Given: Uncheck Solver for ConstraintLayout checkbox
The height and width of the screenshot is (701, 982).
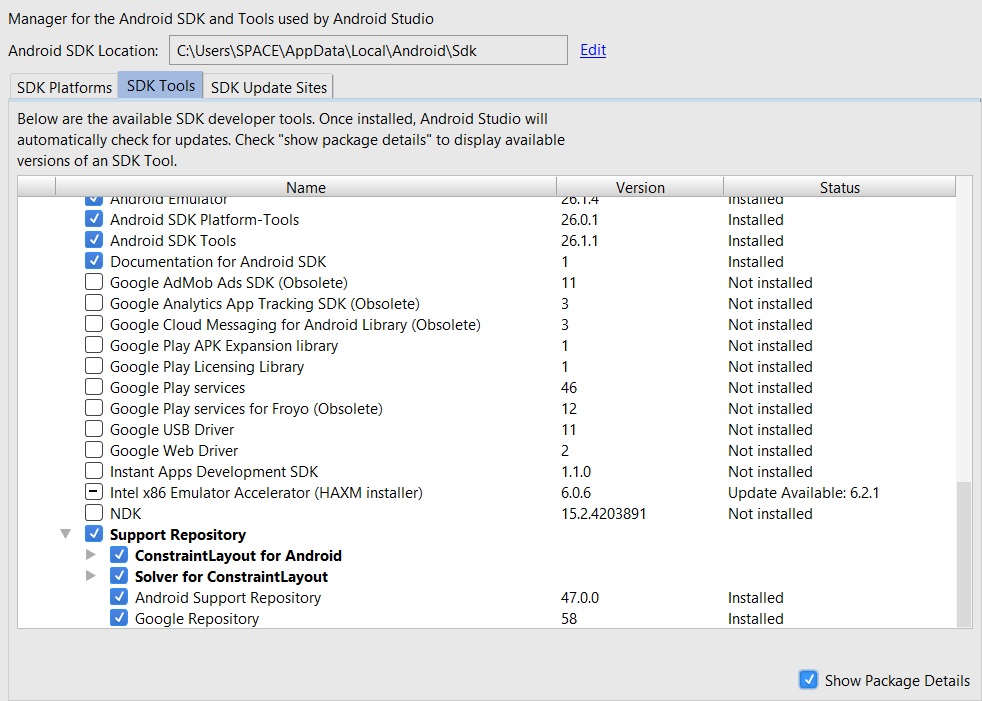Looking at the screenshot, I should [x=119, y=576].
